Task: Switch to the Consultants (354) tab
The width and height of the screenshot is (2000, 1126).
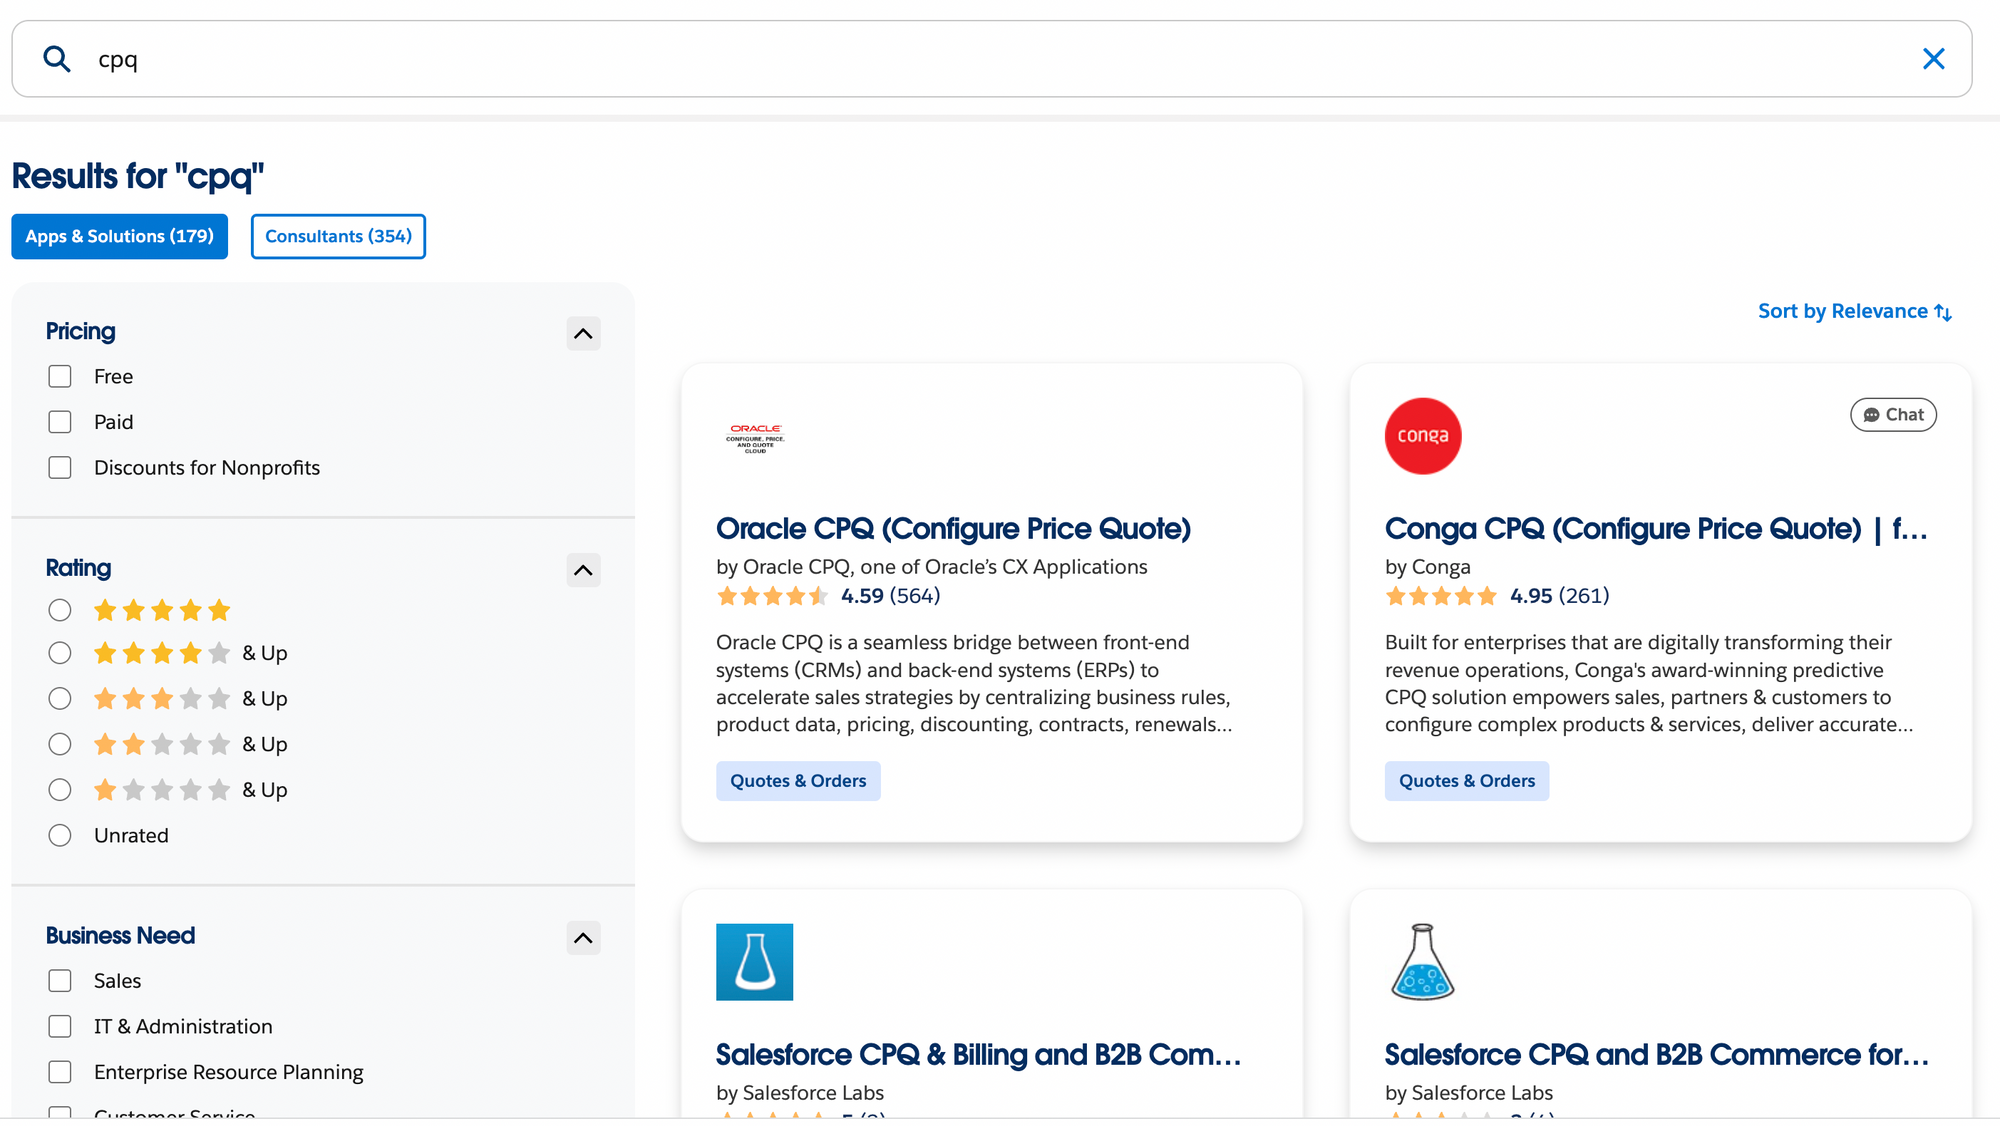Action: click(x=338, y=236)
